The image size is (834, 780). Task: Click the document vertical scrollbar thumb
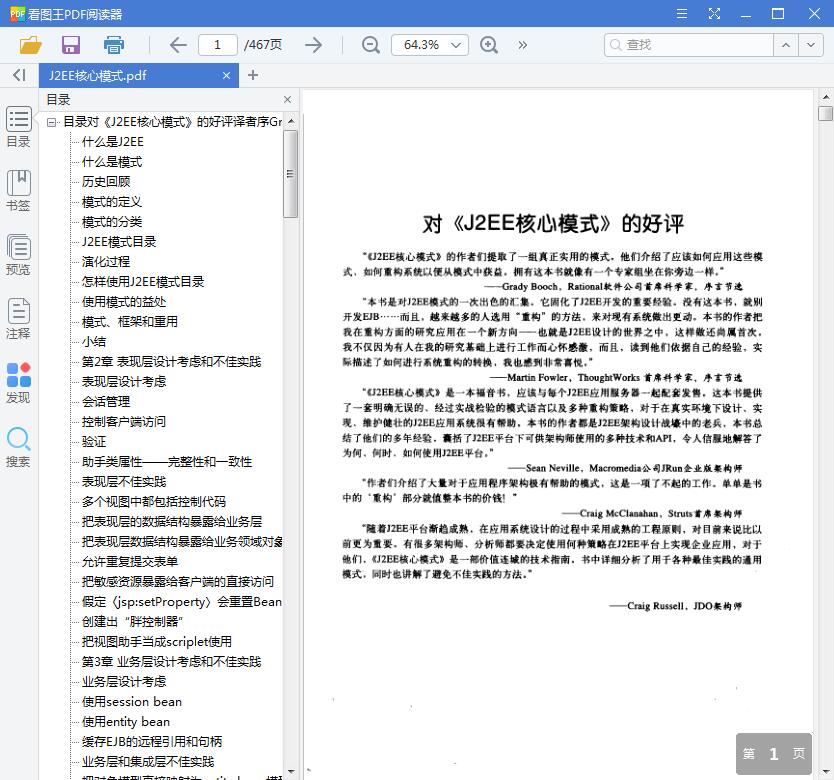coord(825,113)
